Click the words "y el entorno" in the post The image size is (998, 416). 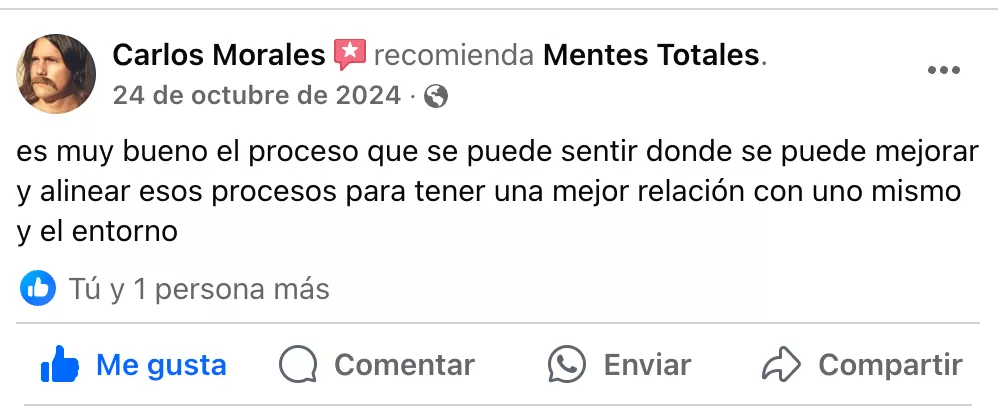pyautogui.click(x=97, y=231)
